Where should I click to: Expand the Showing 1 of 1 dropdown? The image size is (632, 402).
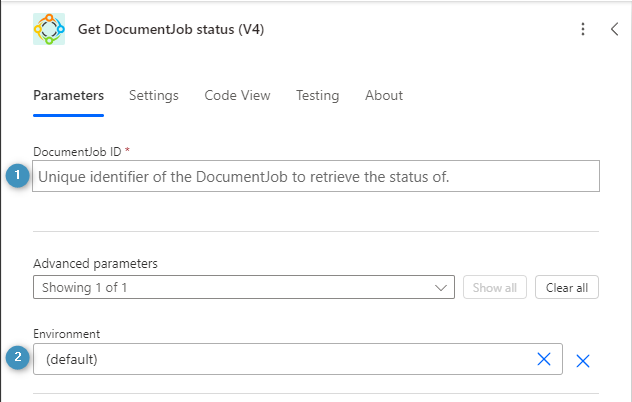pyautogui.click(x=244, y=287)
